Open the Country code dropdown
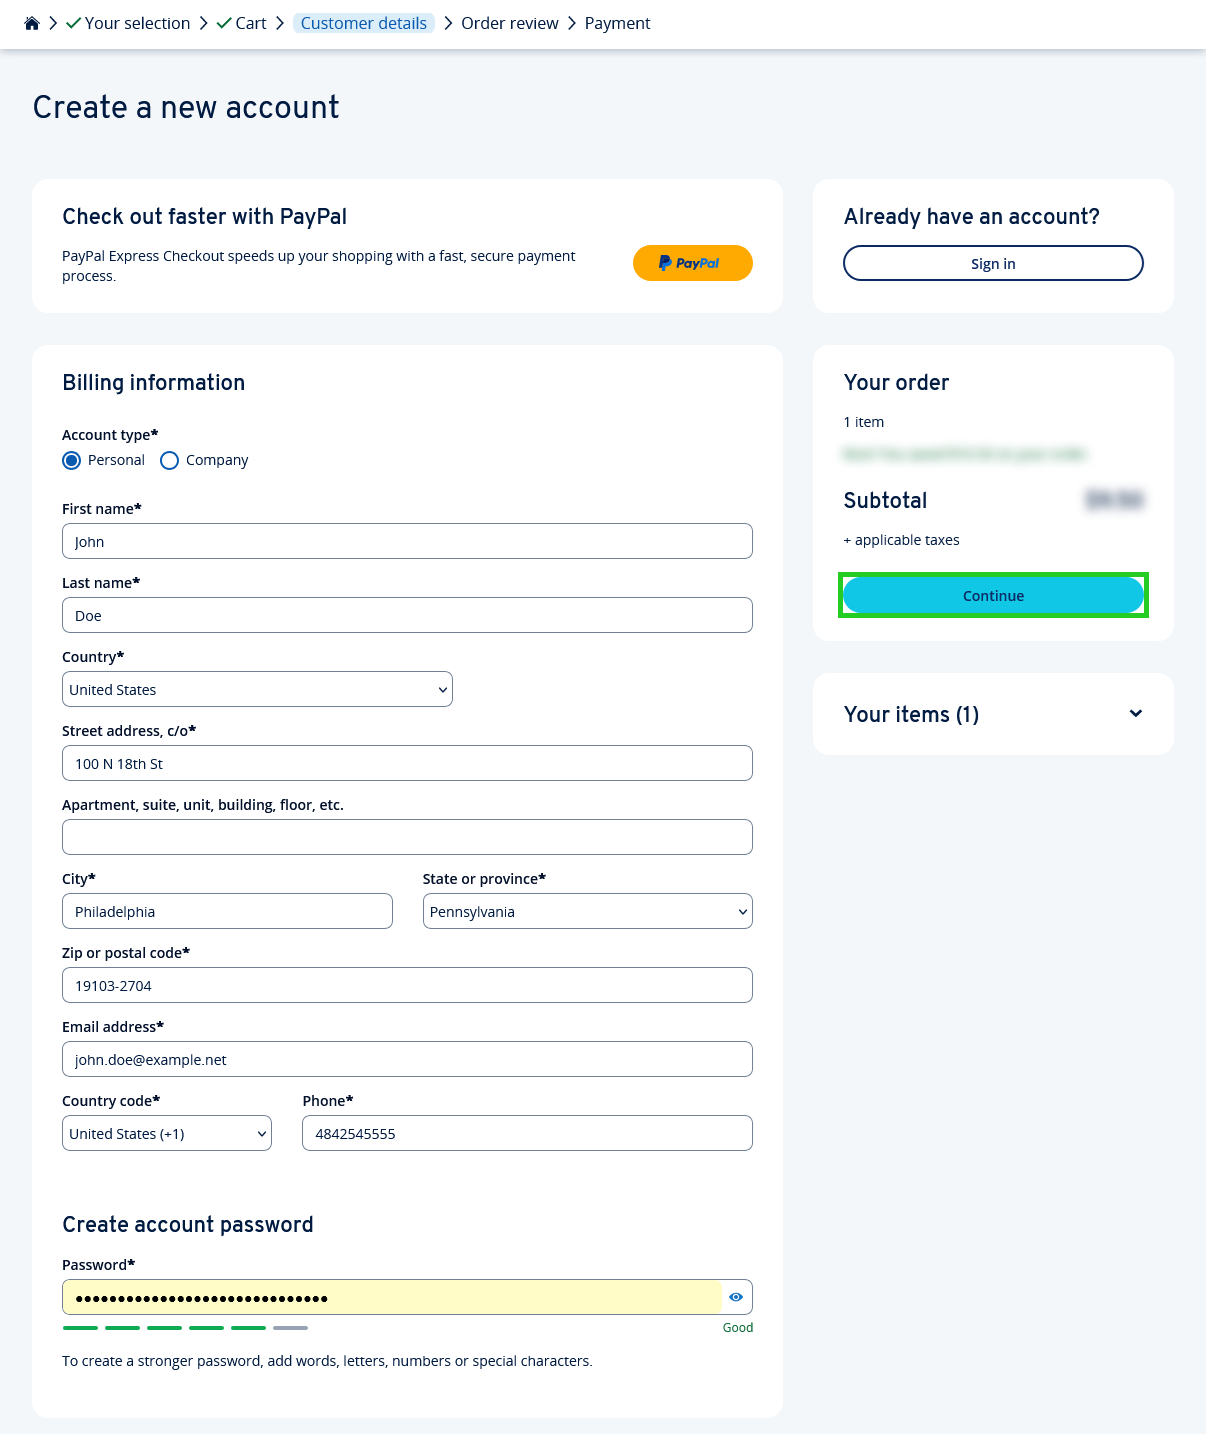 [x=166, y=1133]
